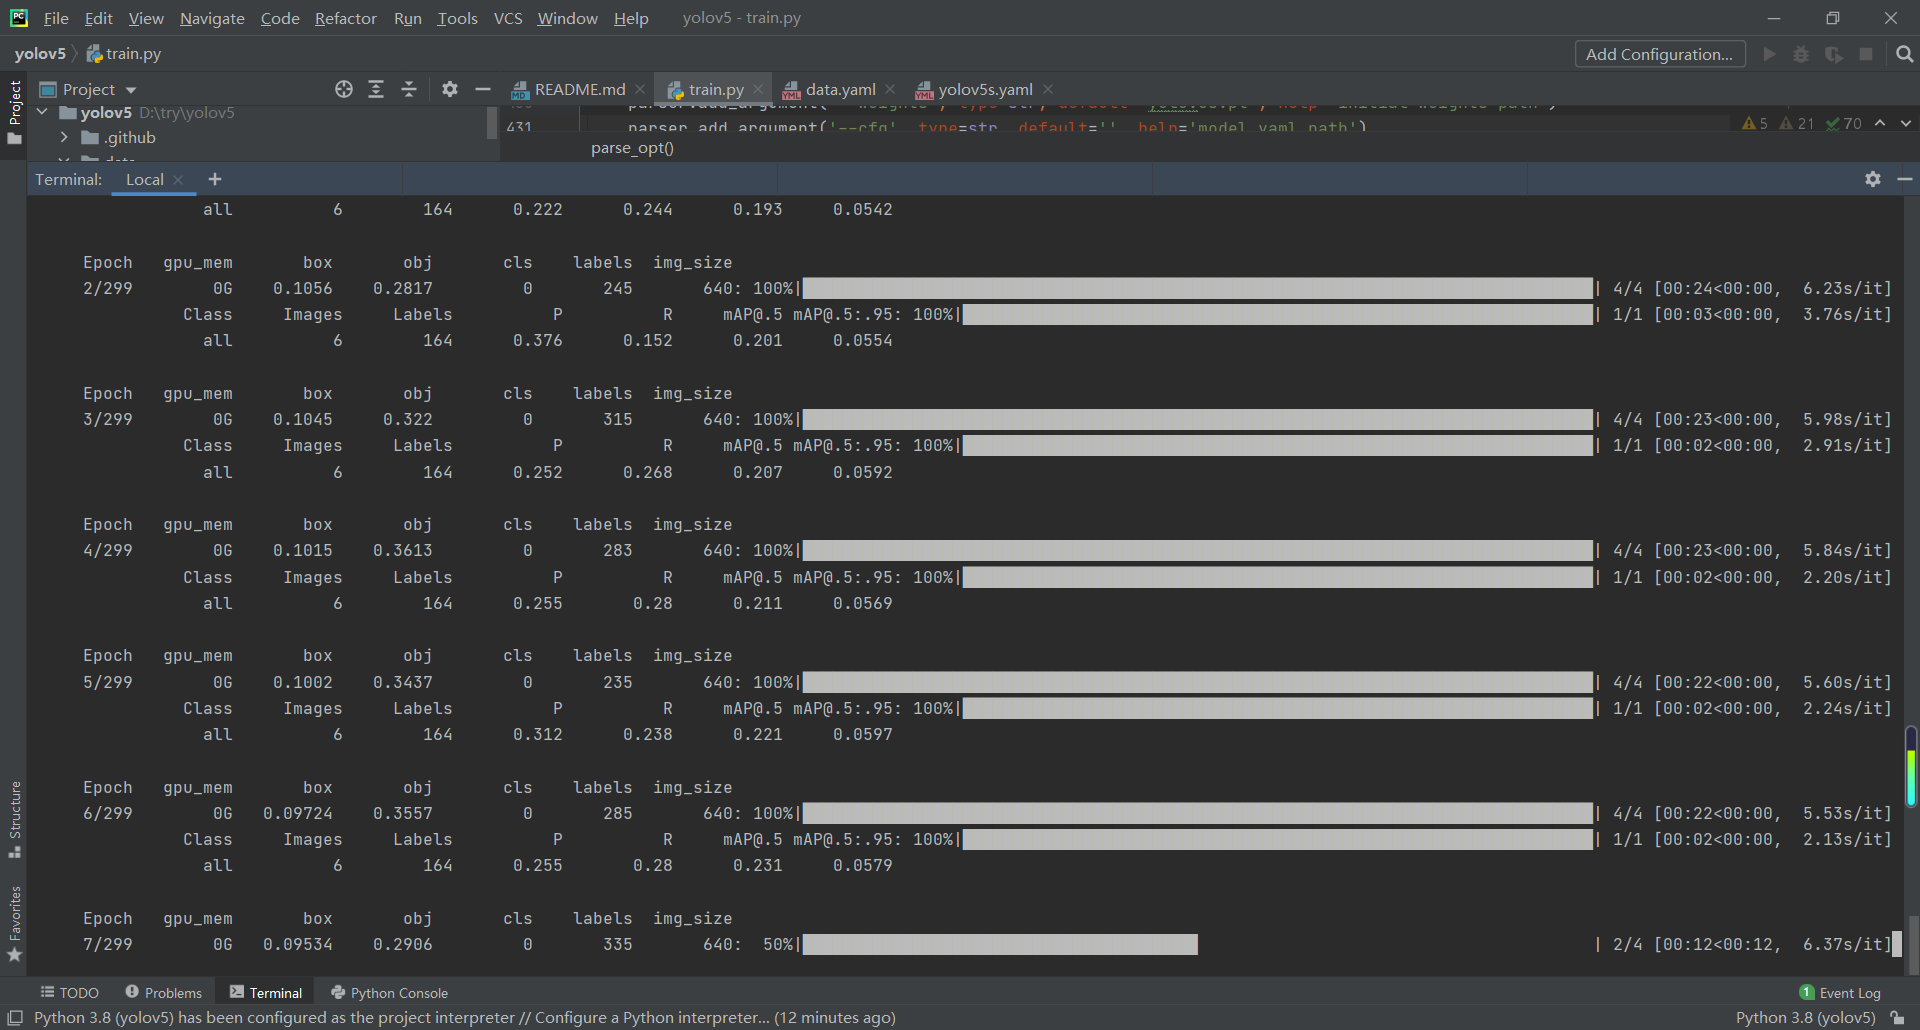Open the Refactor menu
The image size is (1920, 1030).
(x=346, y=18)
